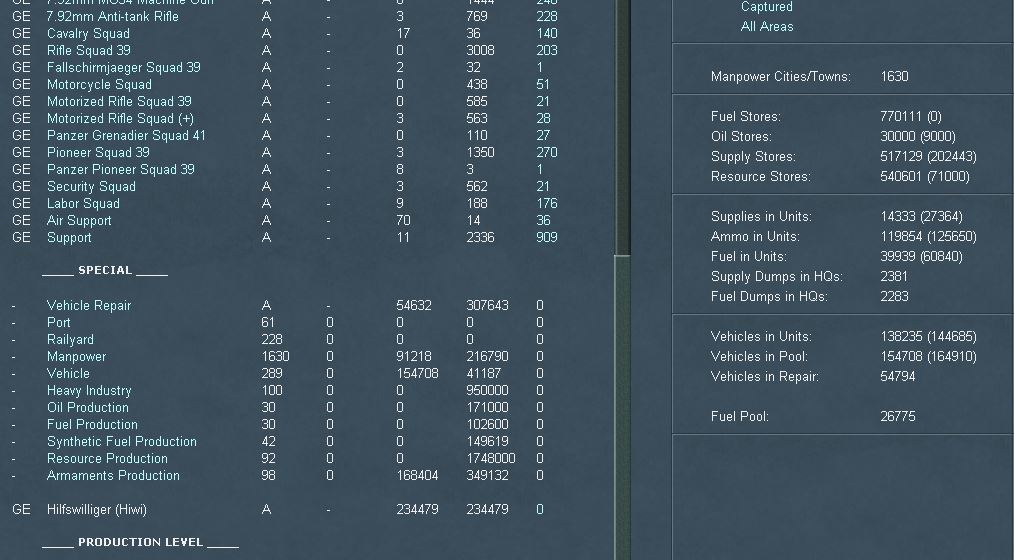Click Heavy Industry's 950000 value
1014x560 pixels.
click(x=487, y=391)
